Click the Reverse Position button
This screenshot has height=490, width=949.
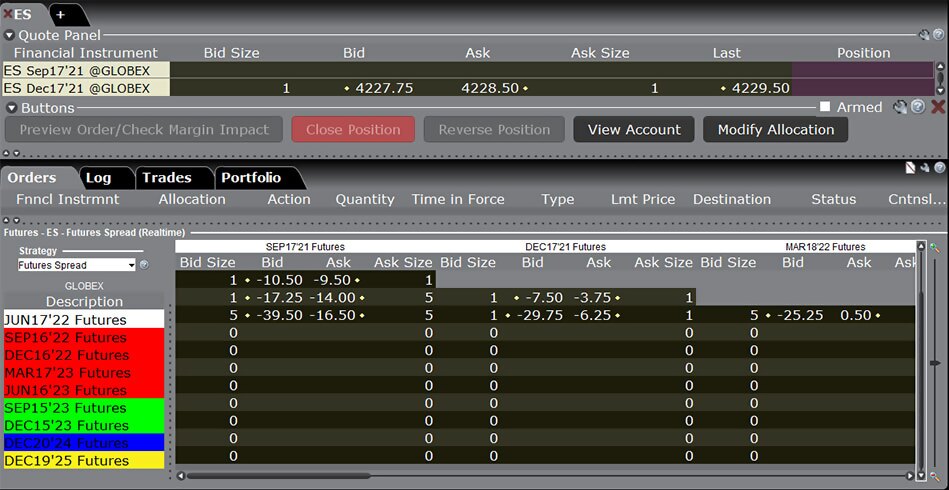click(494, 129)
